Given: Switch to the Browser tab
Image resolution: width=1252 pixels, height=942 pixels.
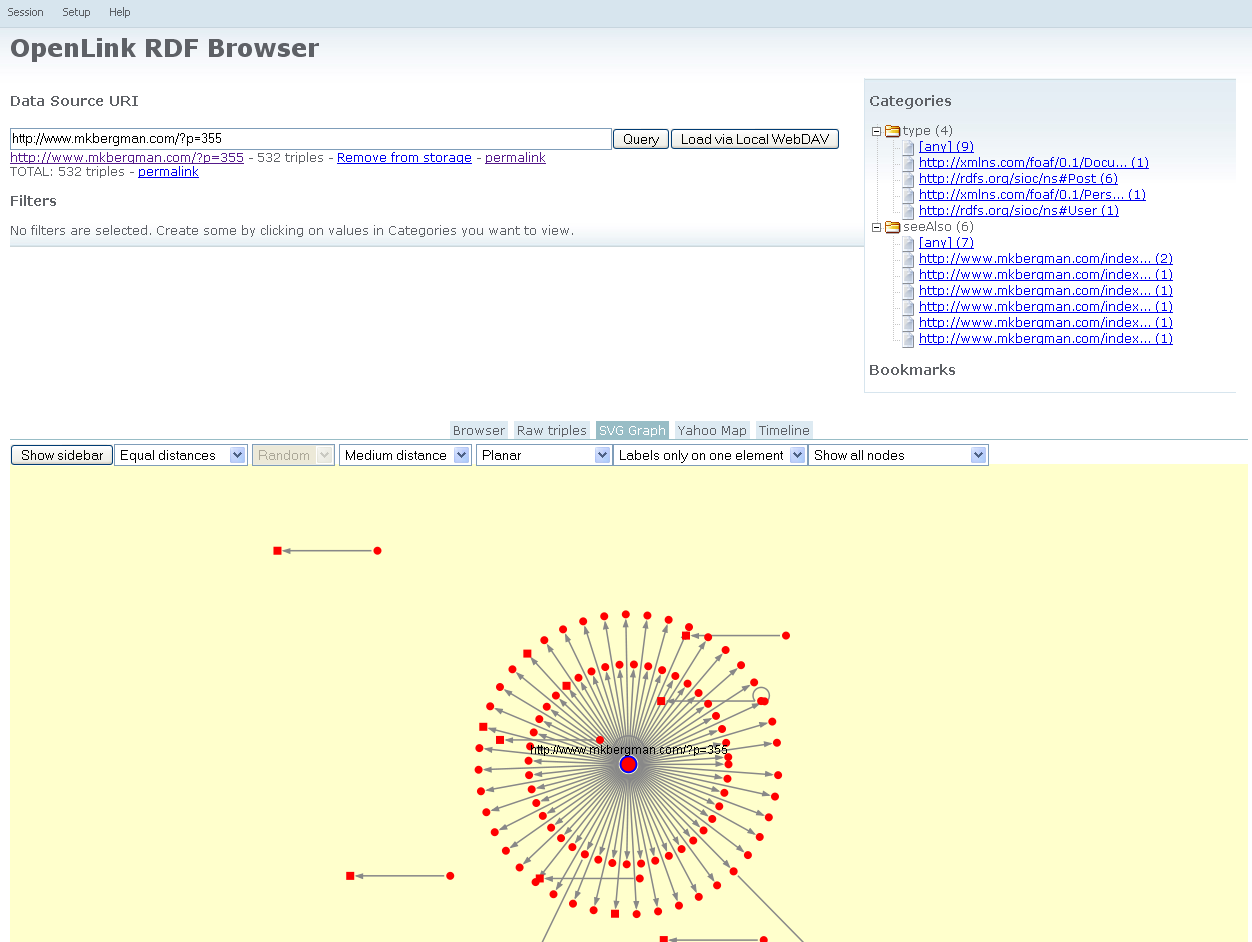Looking at the screenshot, I should pos(479,430).
